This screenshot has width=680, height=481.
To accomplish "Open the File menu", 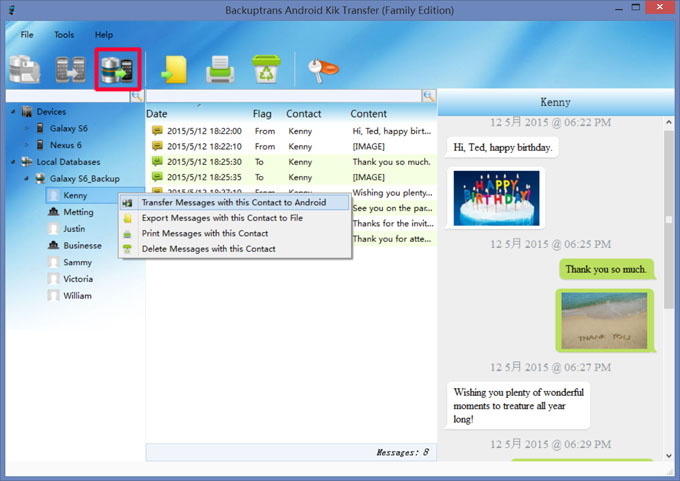I will point(27,34).
